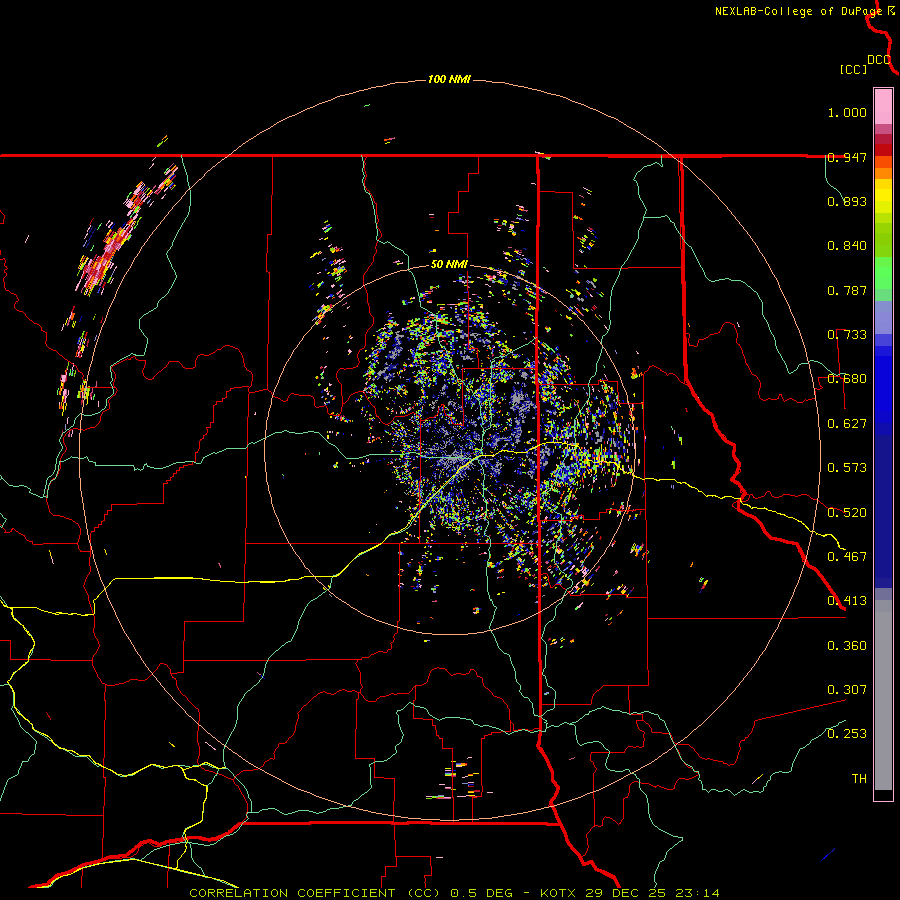Select the 0.733 scale value

847,335
